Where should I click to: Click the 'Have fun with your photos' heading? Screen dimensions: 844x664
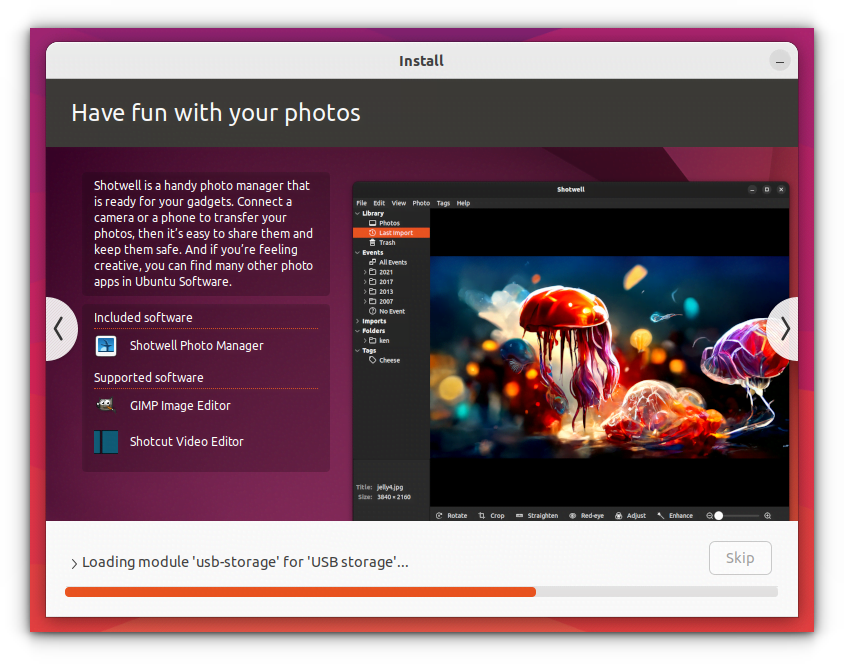216,113
